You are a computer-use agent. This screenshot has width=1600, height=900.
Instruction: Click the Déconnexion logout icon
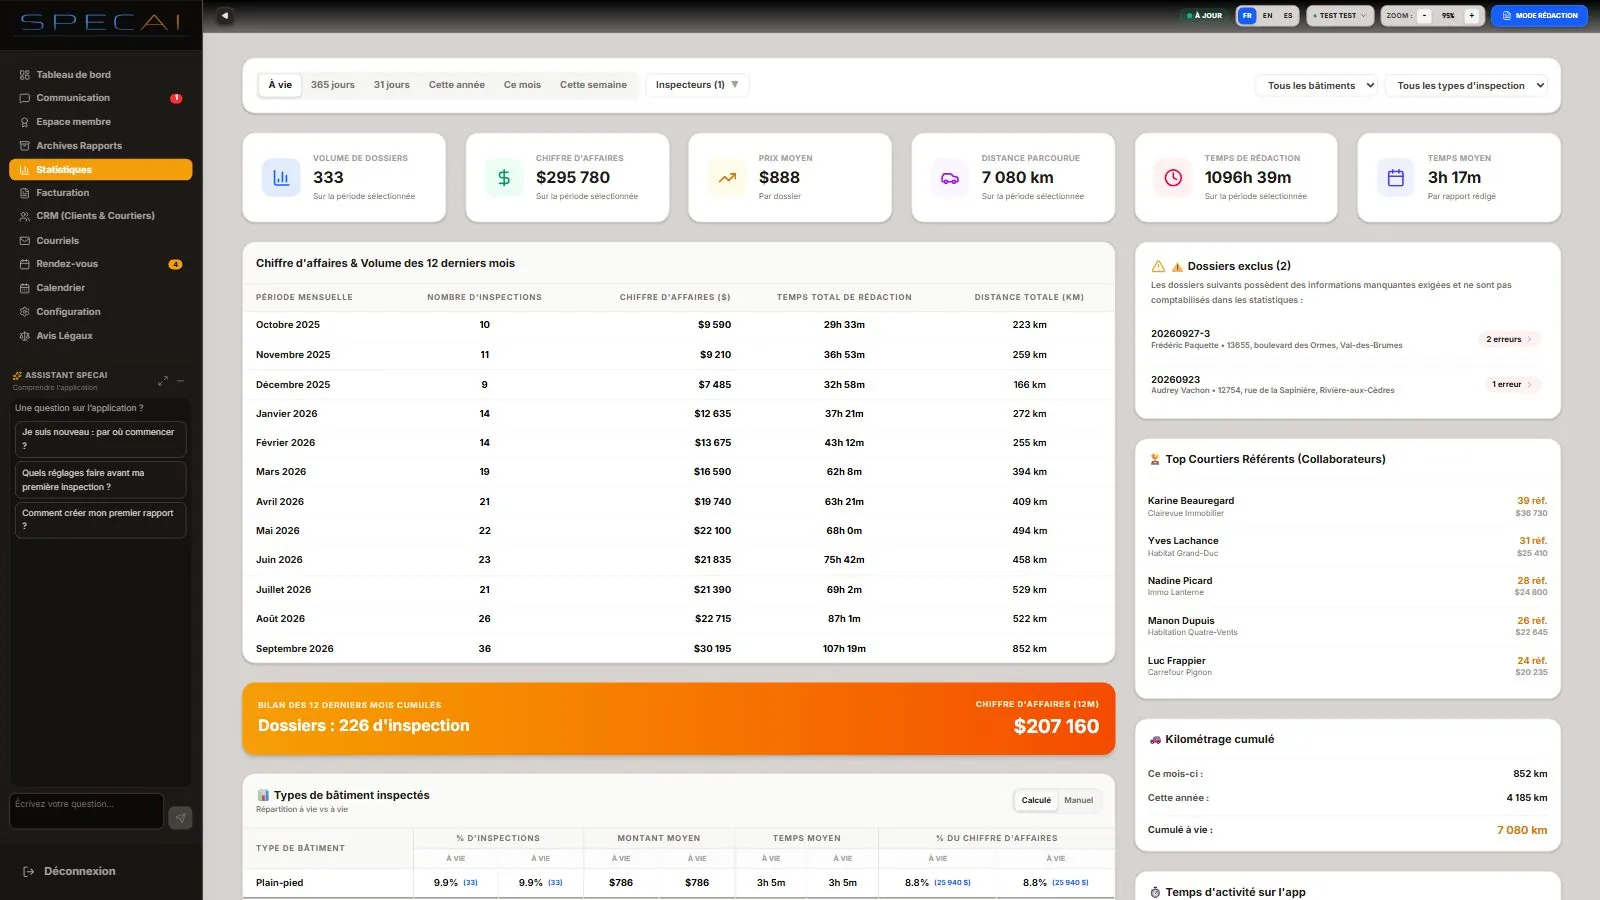coord(29,872)
